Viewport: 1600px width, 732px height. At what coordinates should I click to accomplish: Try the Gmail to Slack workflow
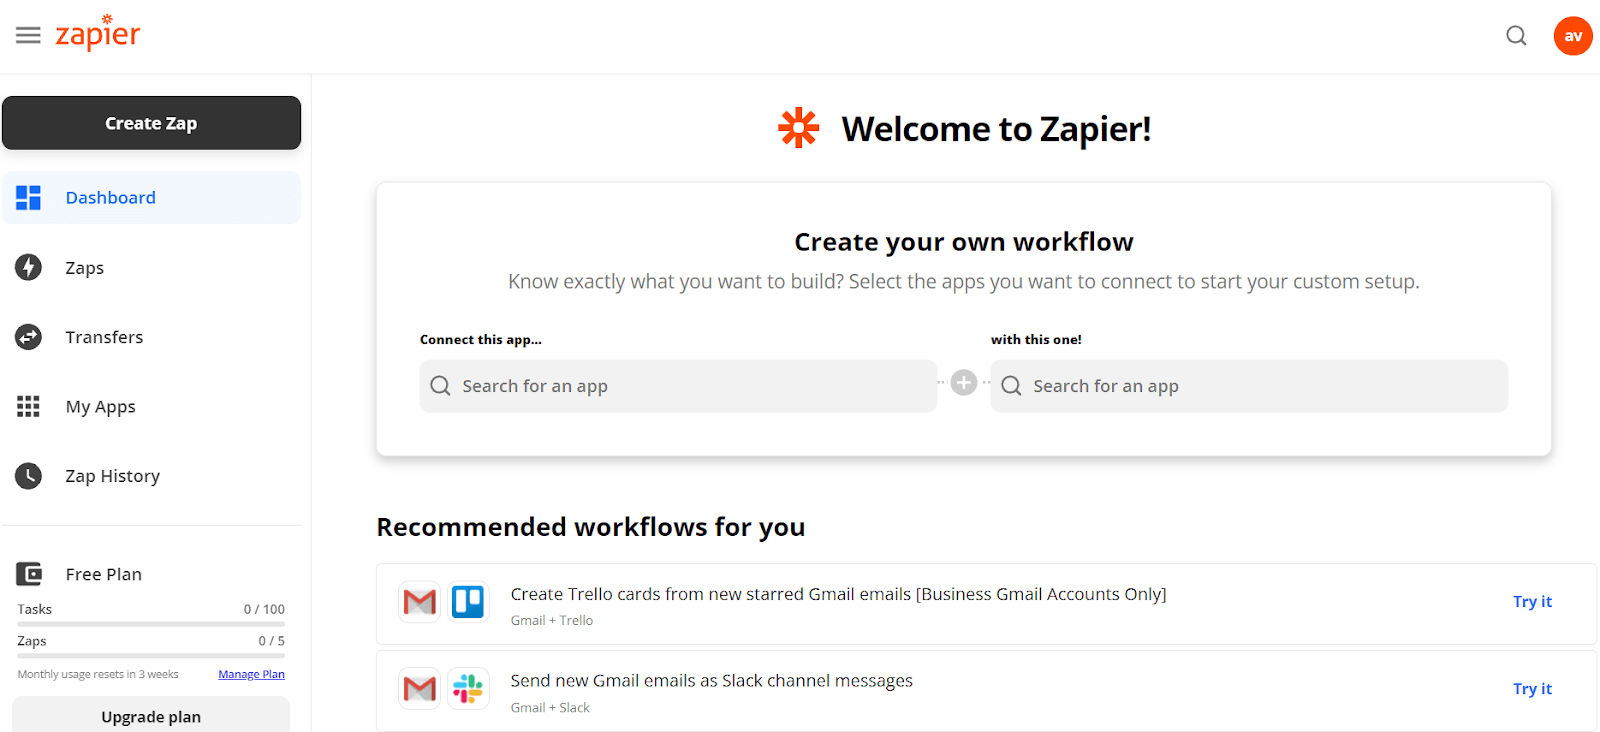1531,688
